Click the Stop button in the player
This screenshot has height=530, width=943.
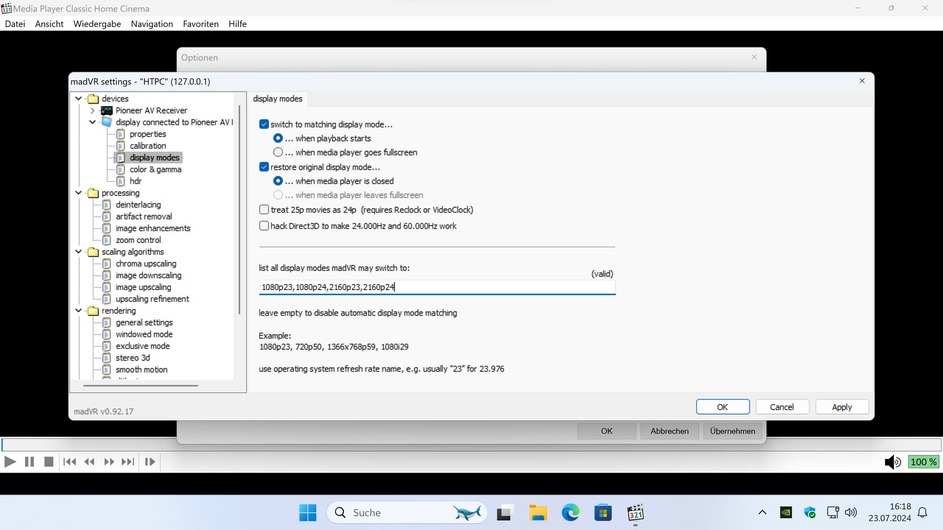click(x=49, y=462)
